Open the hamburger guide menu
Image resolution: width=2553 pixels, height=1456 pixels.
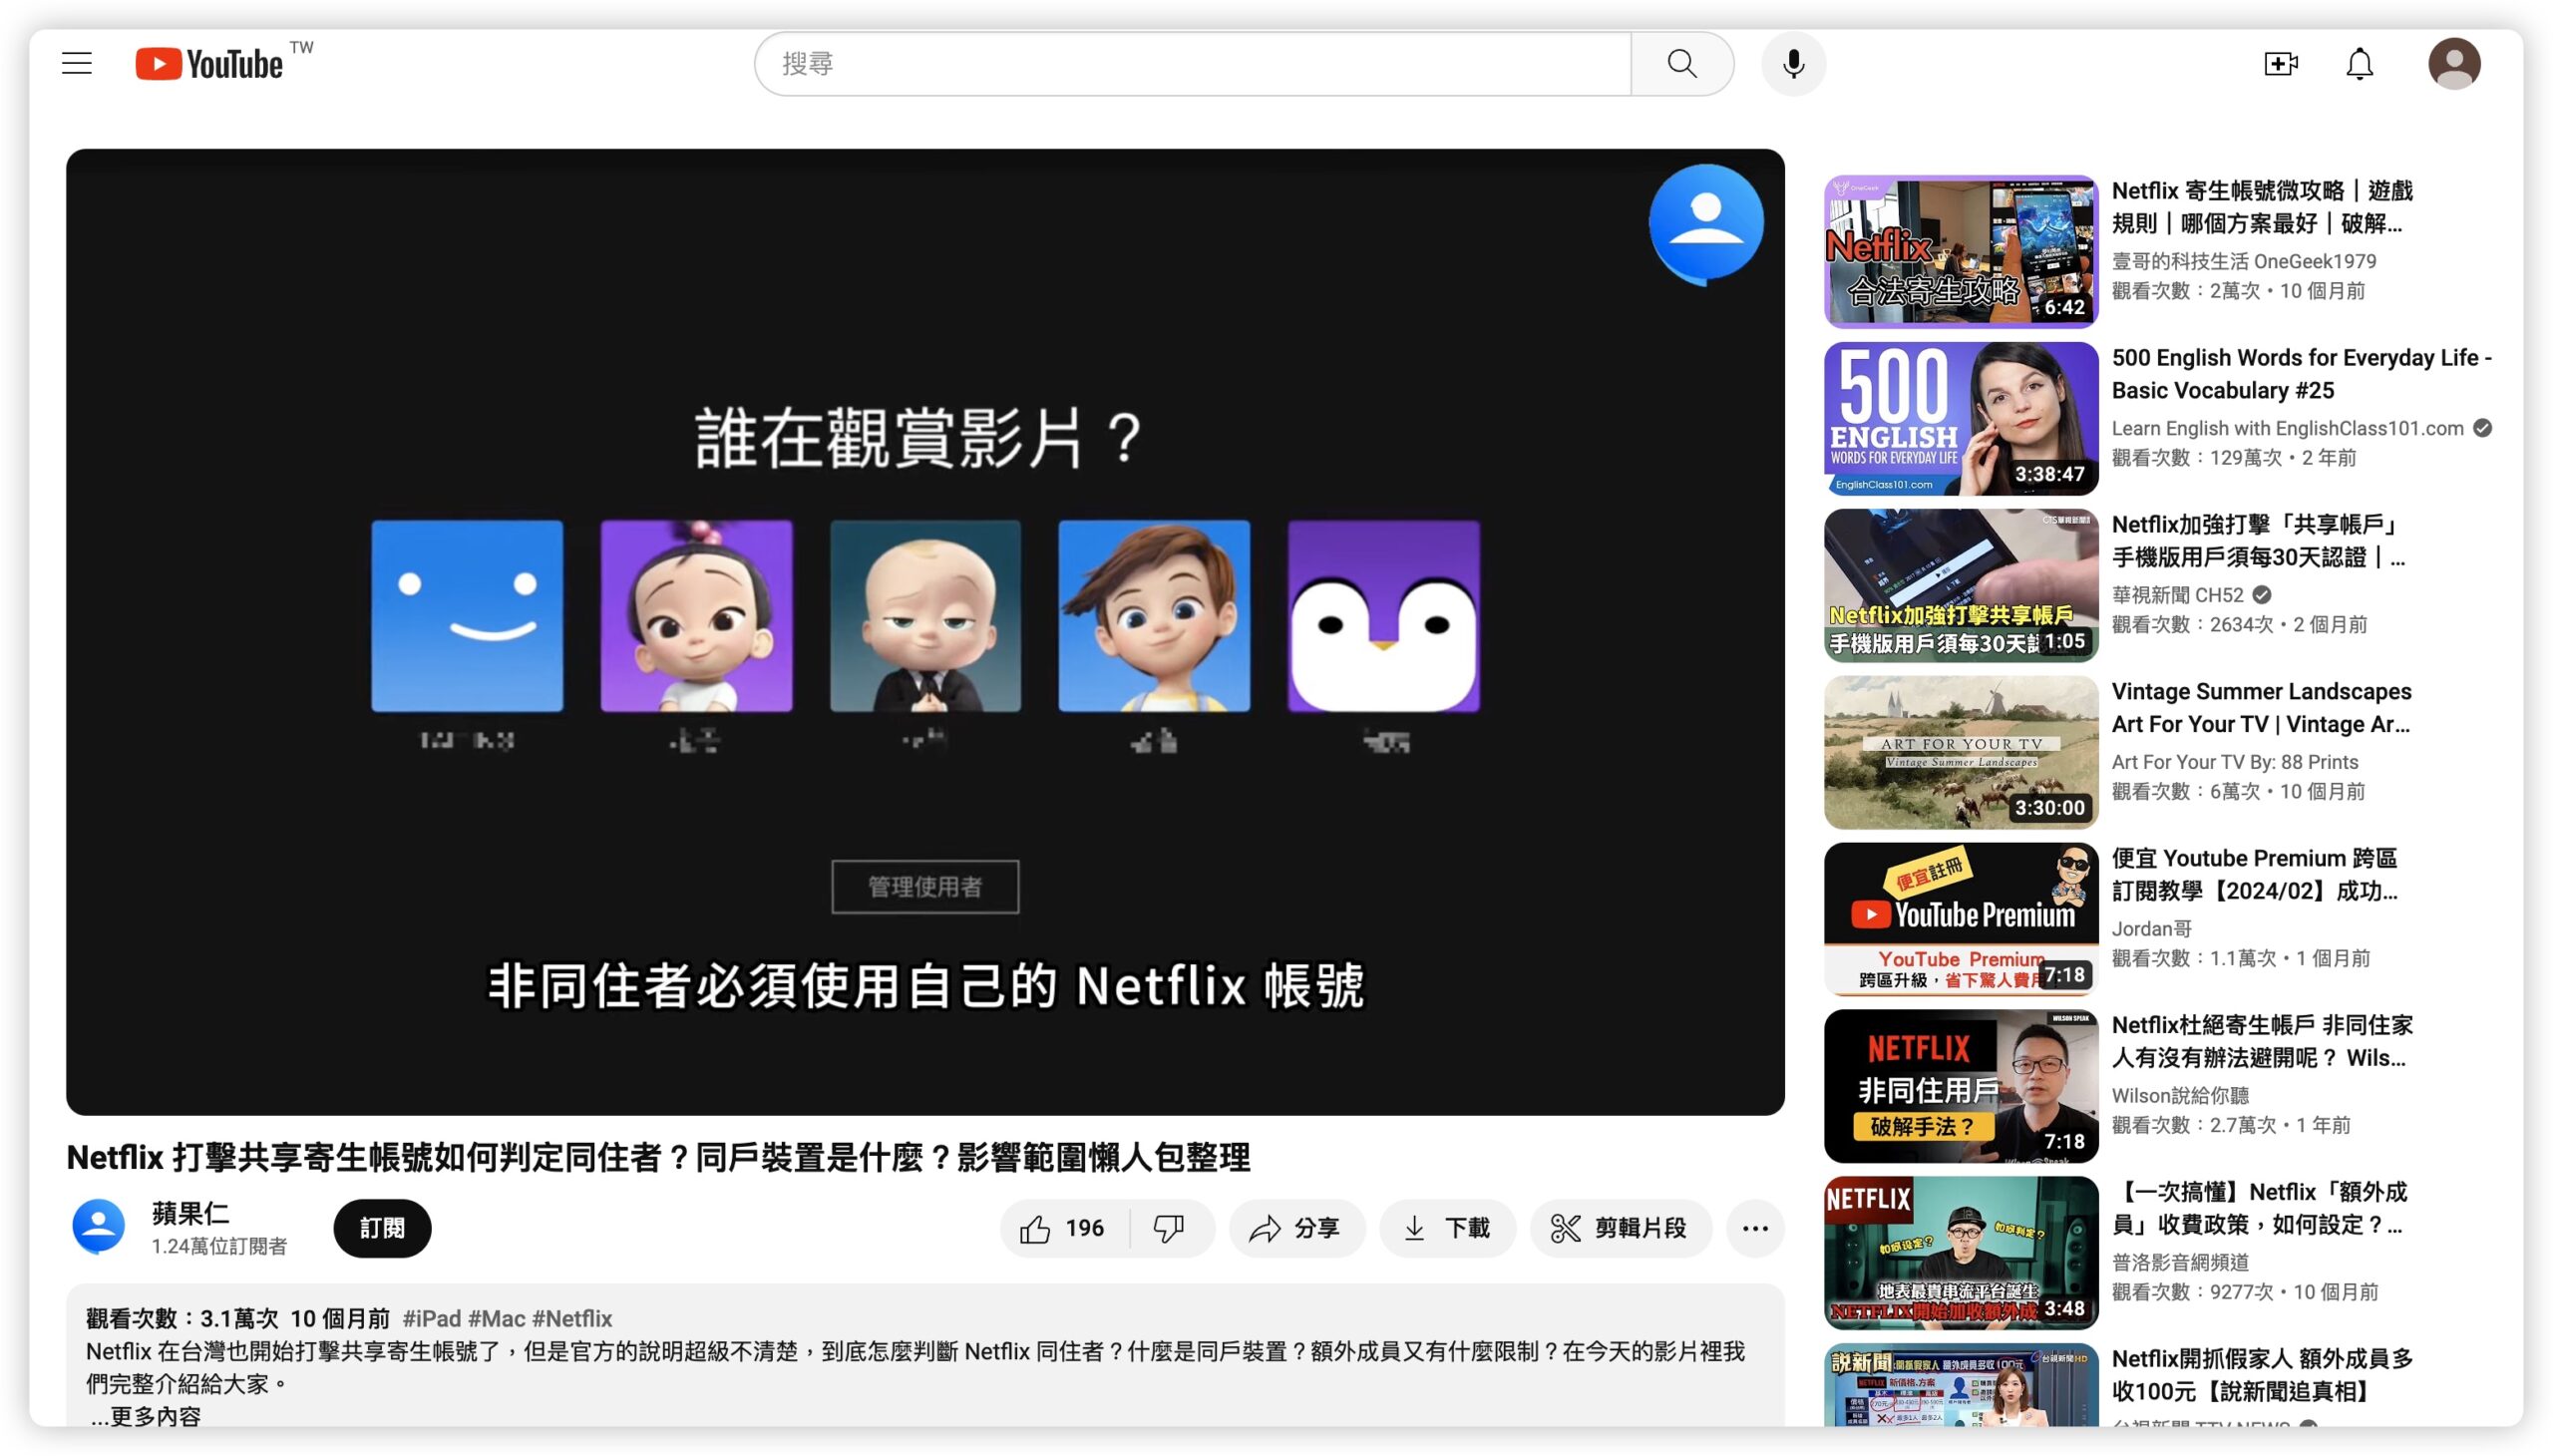(x=77, y=64)
